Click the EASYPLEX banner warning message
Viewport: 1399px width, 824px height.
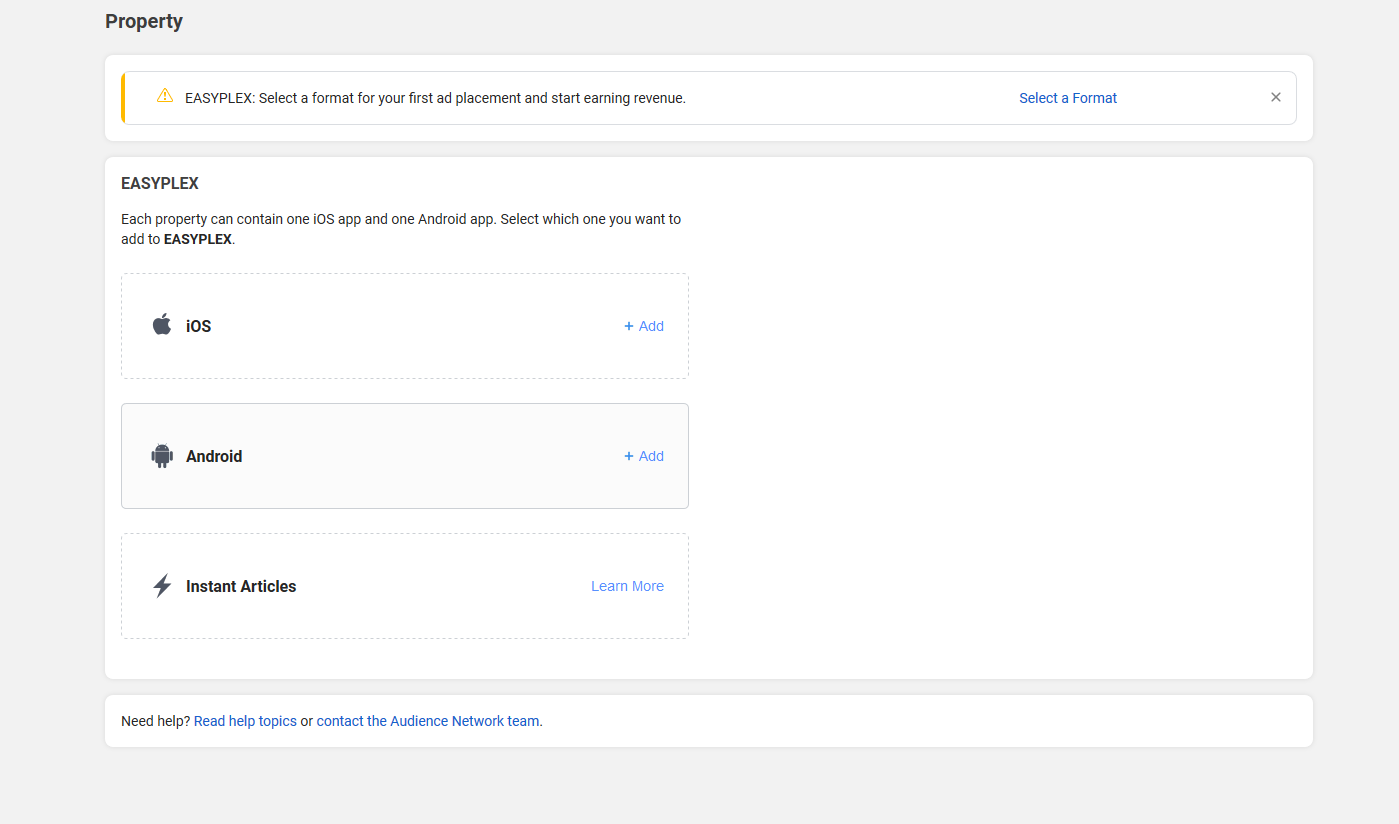tap(435, 97)
